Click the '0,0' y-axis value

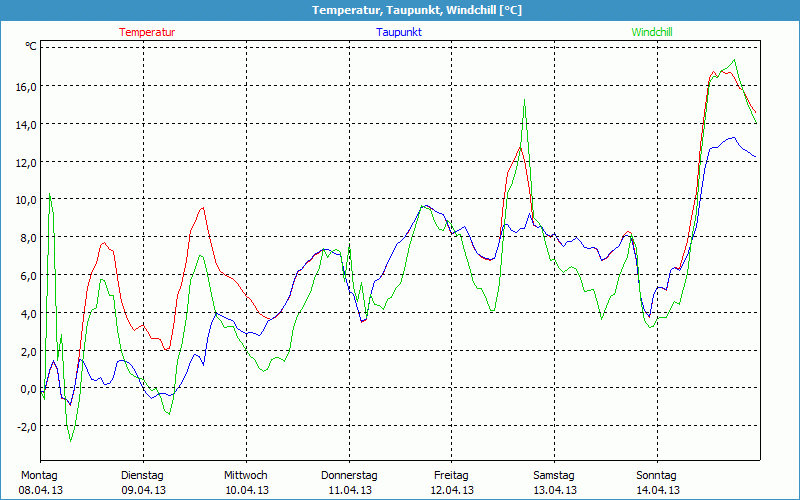(x=28, y=389)
